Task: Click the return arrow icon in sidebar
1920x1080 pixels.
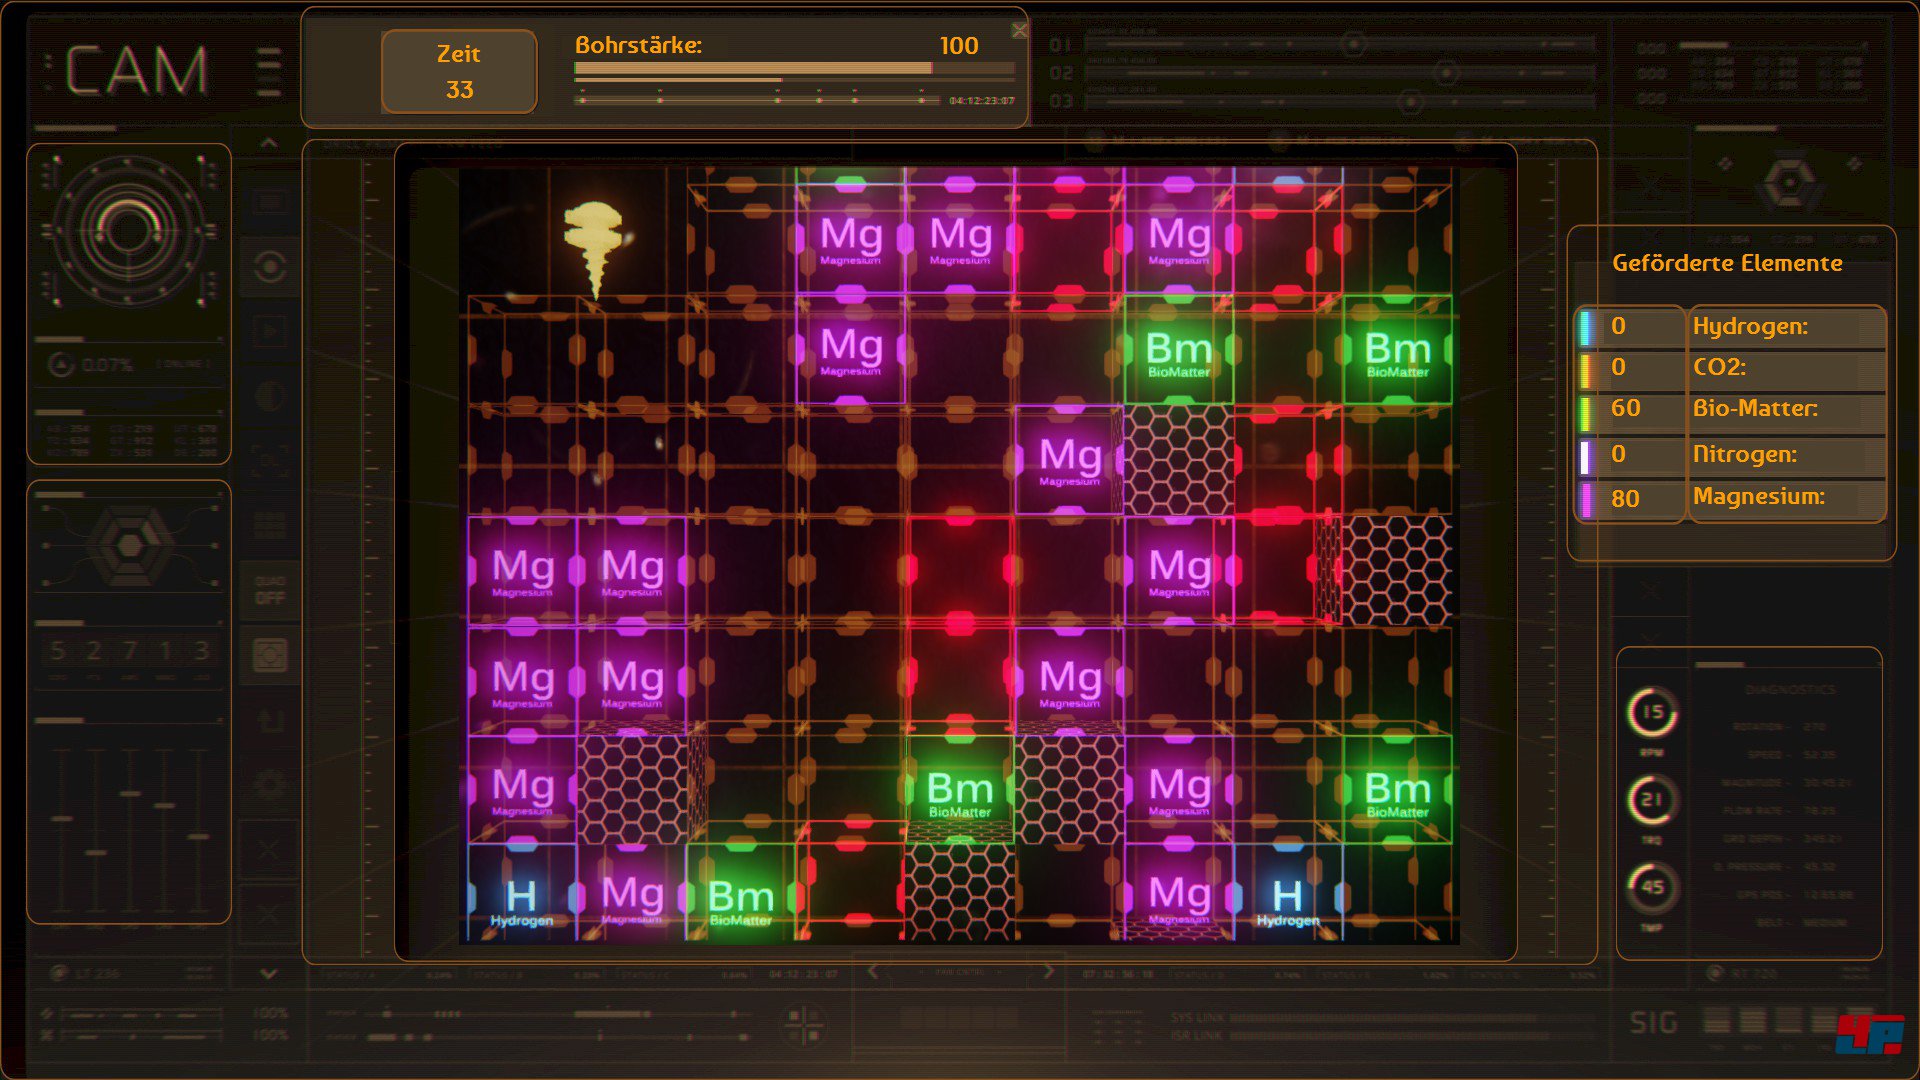Action: point(269,720)
